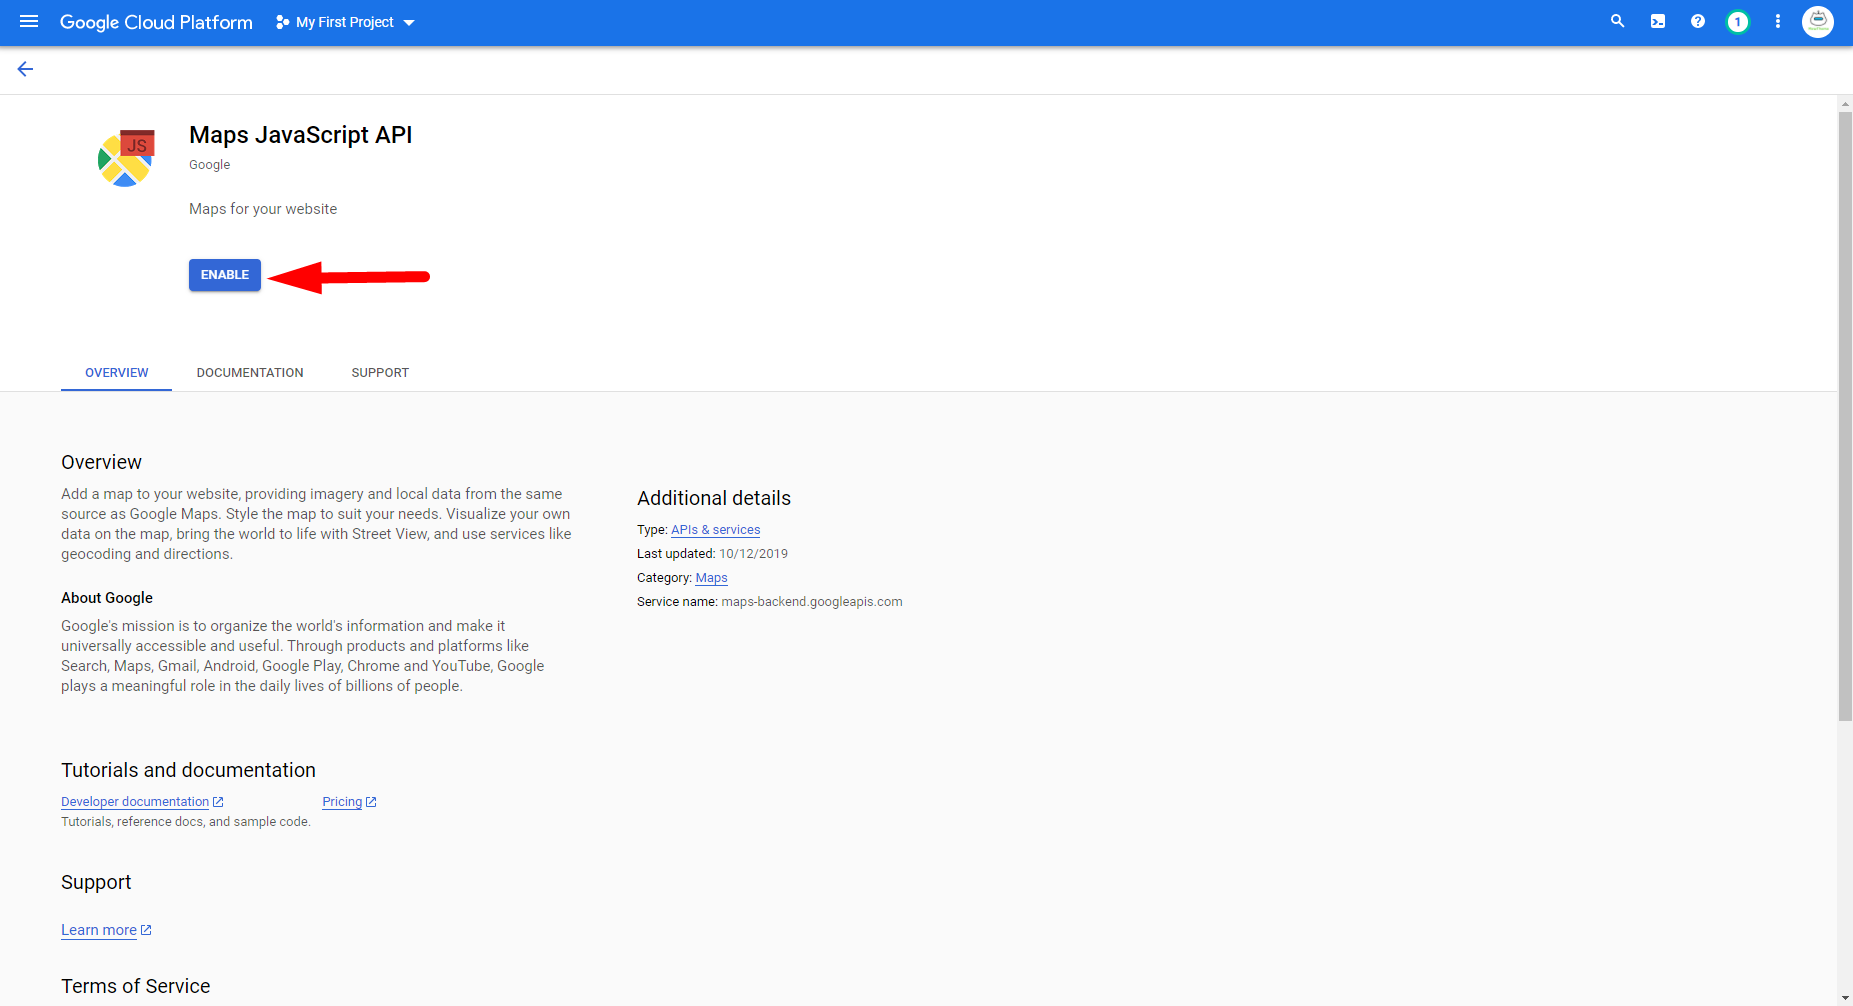
Task: Open the My First Project selector dropdown
Action: click(345, 22)
